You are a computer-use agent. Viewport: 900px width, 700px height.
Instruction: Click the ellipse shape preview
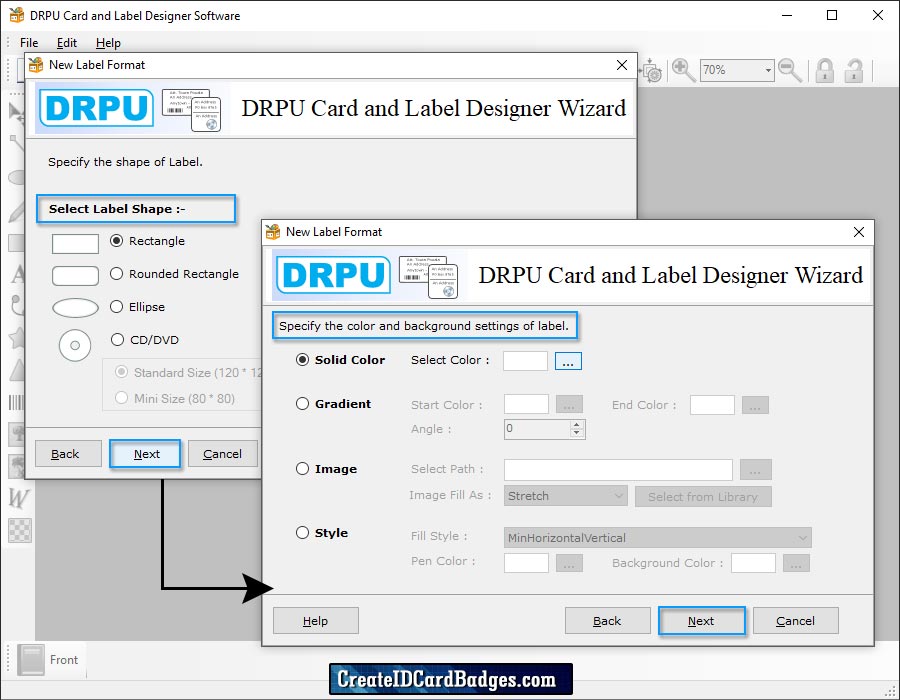[x=75, y=308]
